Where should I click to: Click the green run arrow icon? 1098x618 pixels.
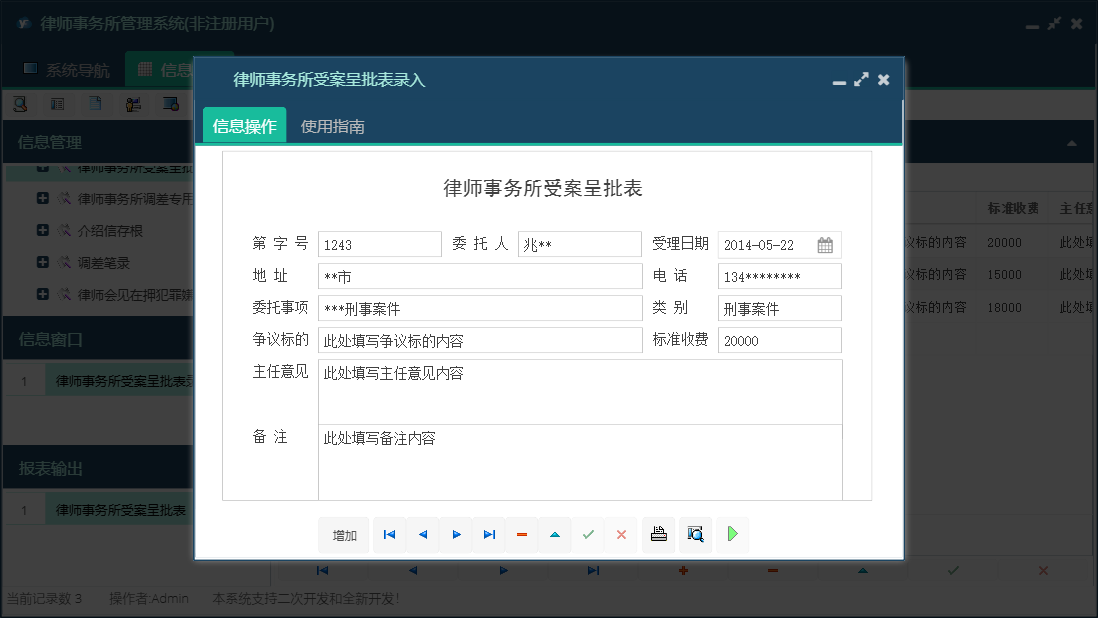tap(731, 534)
